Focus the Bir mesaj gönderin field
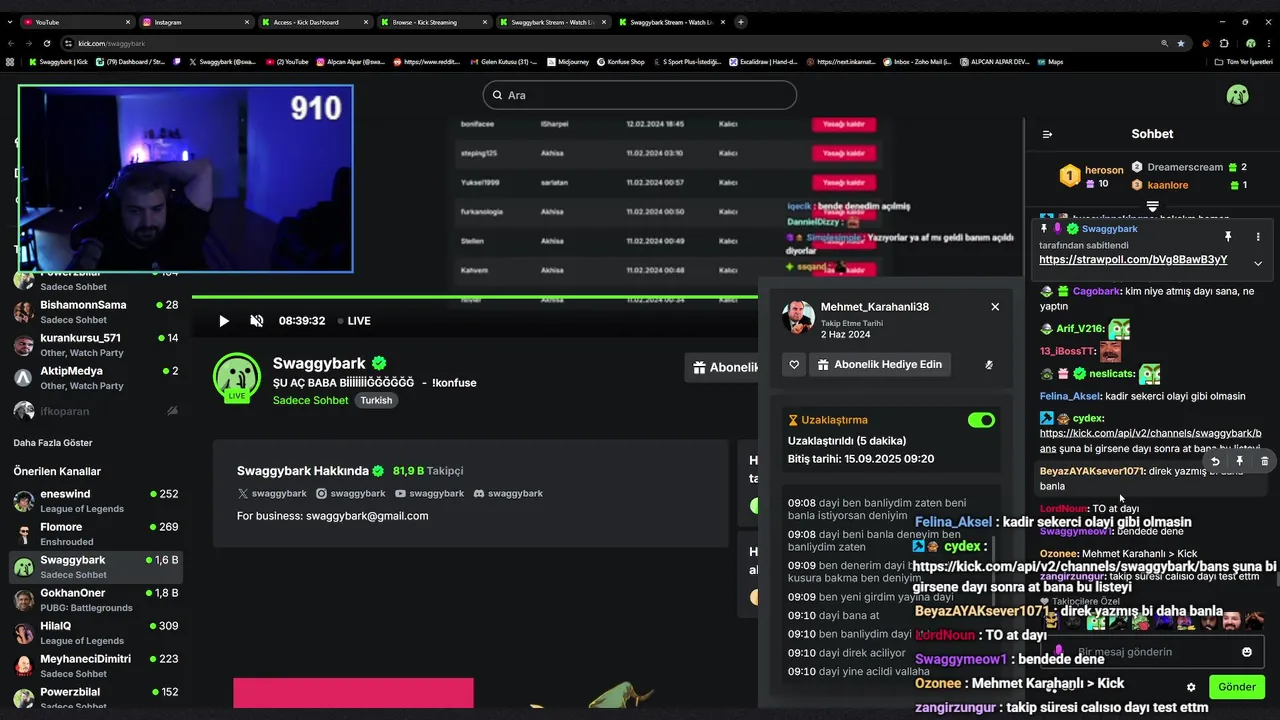This screenshot has width=1280, height=720. pyautogui.click(x=1150, y=652)
